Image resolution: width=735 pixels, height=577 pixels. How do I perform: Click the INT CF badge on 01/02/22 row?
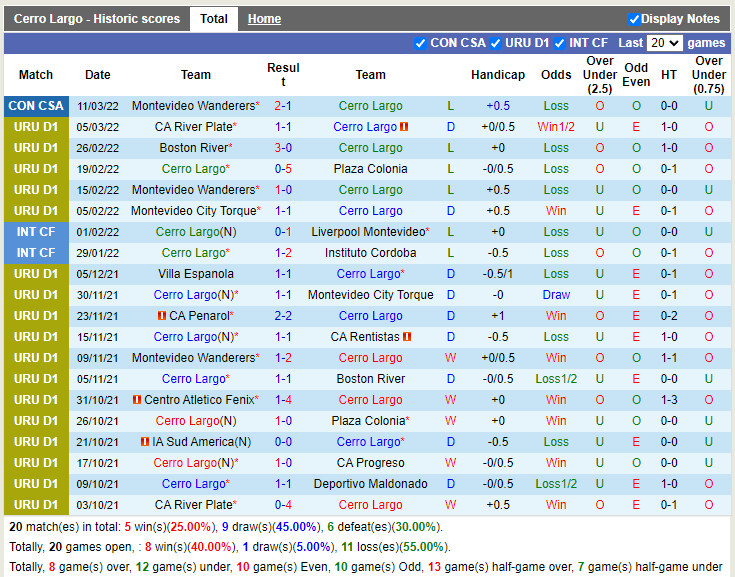point(36,232)
